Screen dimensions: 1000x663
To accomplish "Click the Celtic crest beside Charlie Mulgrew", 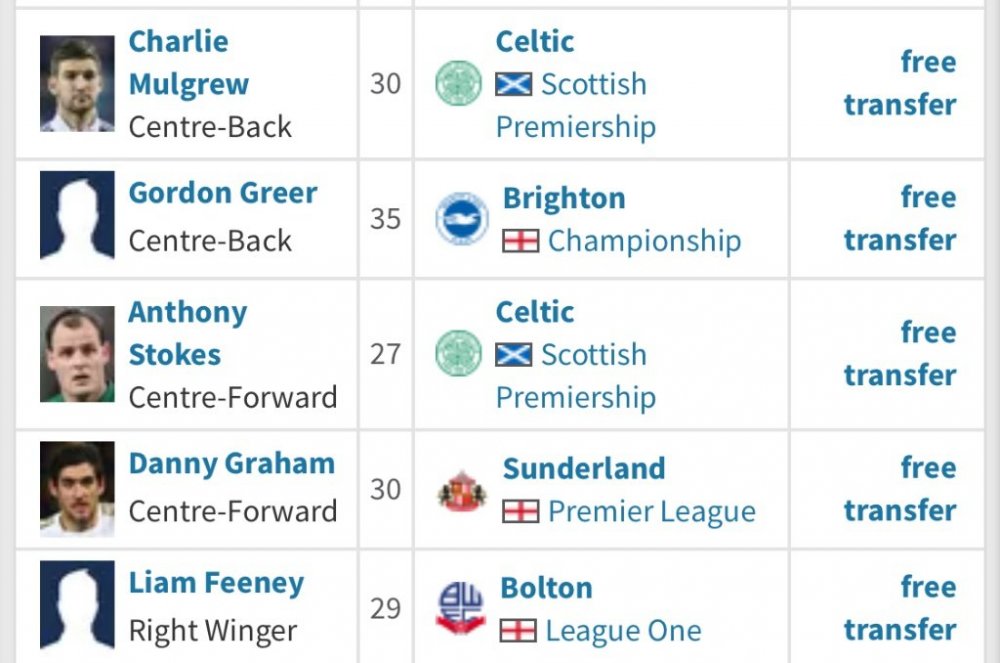I will point(459,84).
